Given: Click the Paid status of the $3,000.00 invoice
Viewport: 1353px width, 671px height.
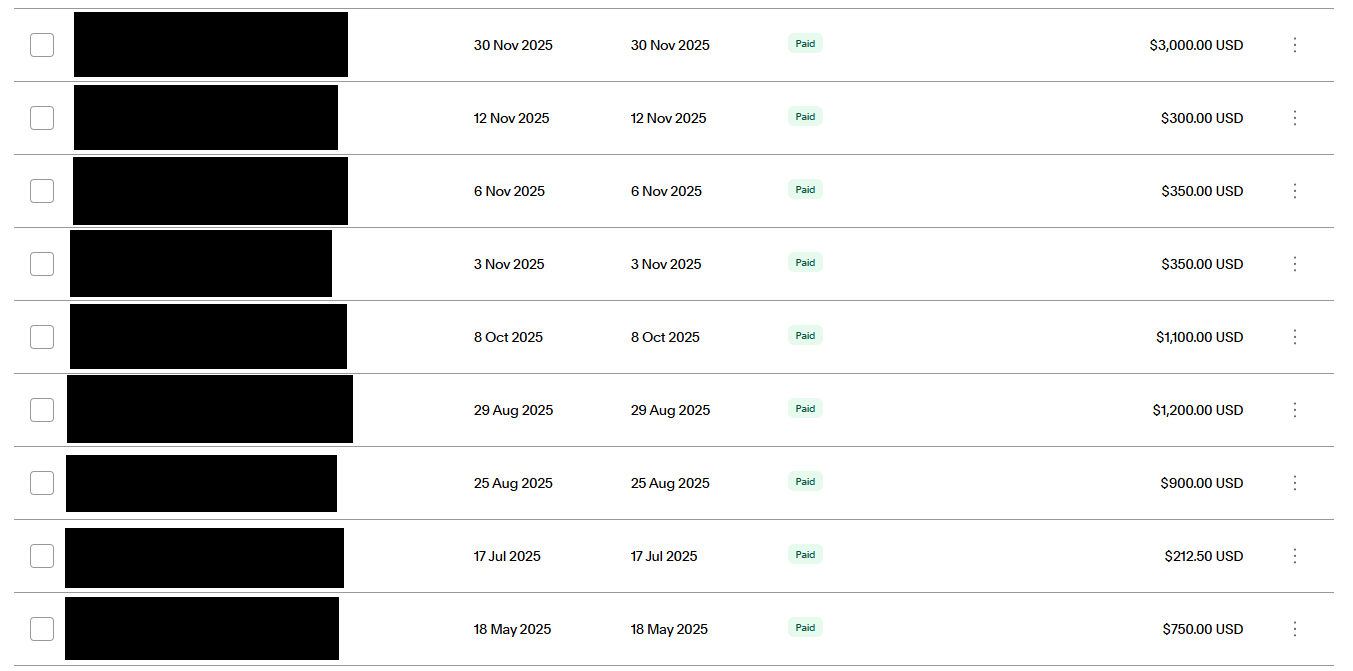Looking at the screenshot, I should (805, 44).
